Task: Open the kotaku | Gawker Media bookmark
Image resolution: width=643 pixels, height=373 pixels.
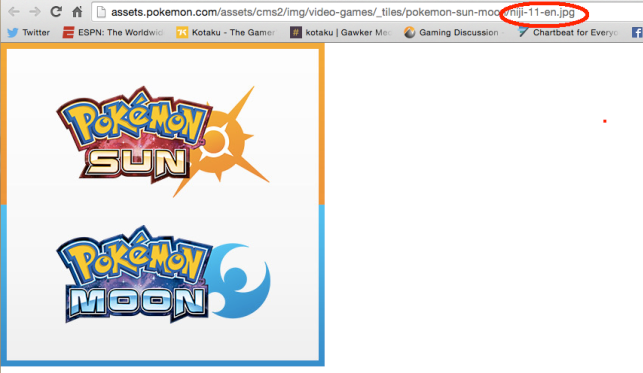Action: pos(341,32)
